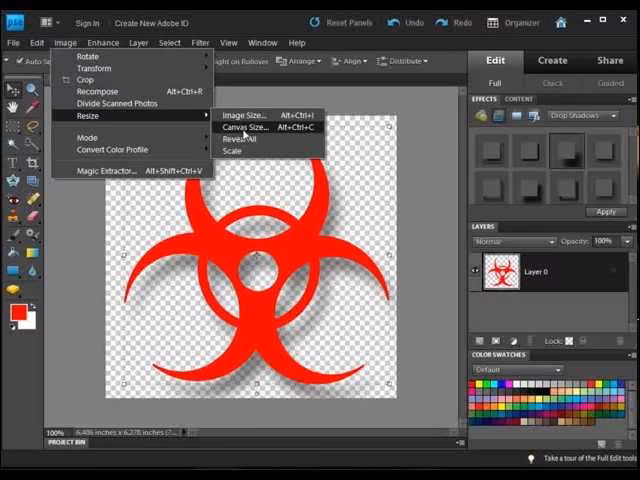Click the Redo button

[x=453, y=23]
